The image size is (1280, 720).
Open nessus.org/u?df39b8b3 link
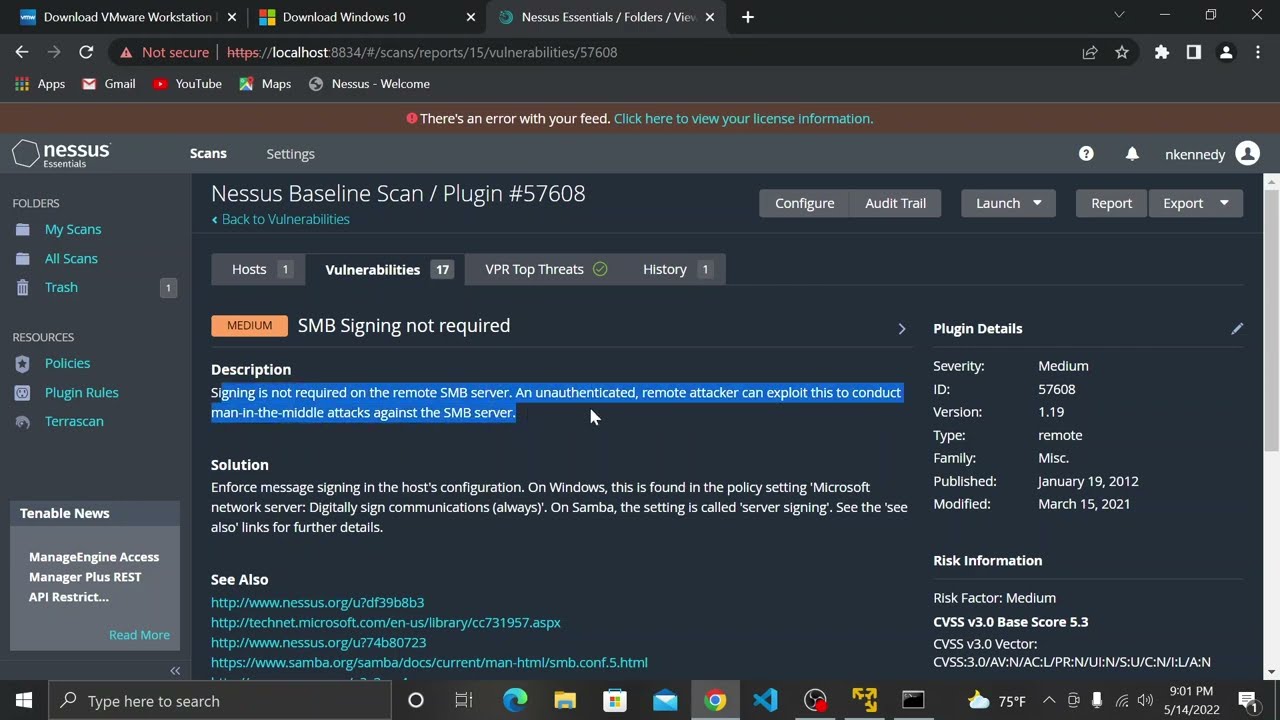317,602
